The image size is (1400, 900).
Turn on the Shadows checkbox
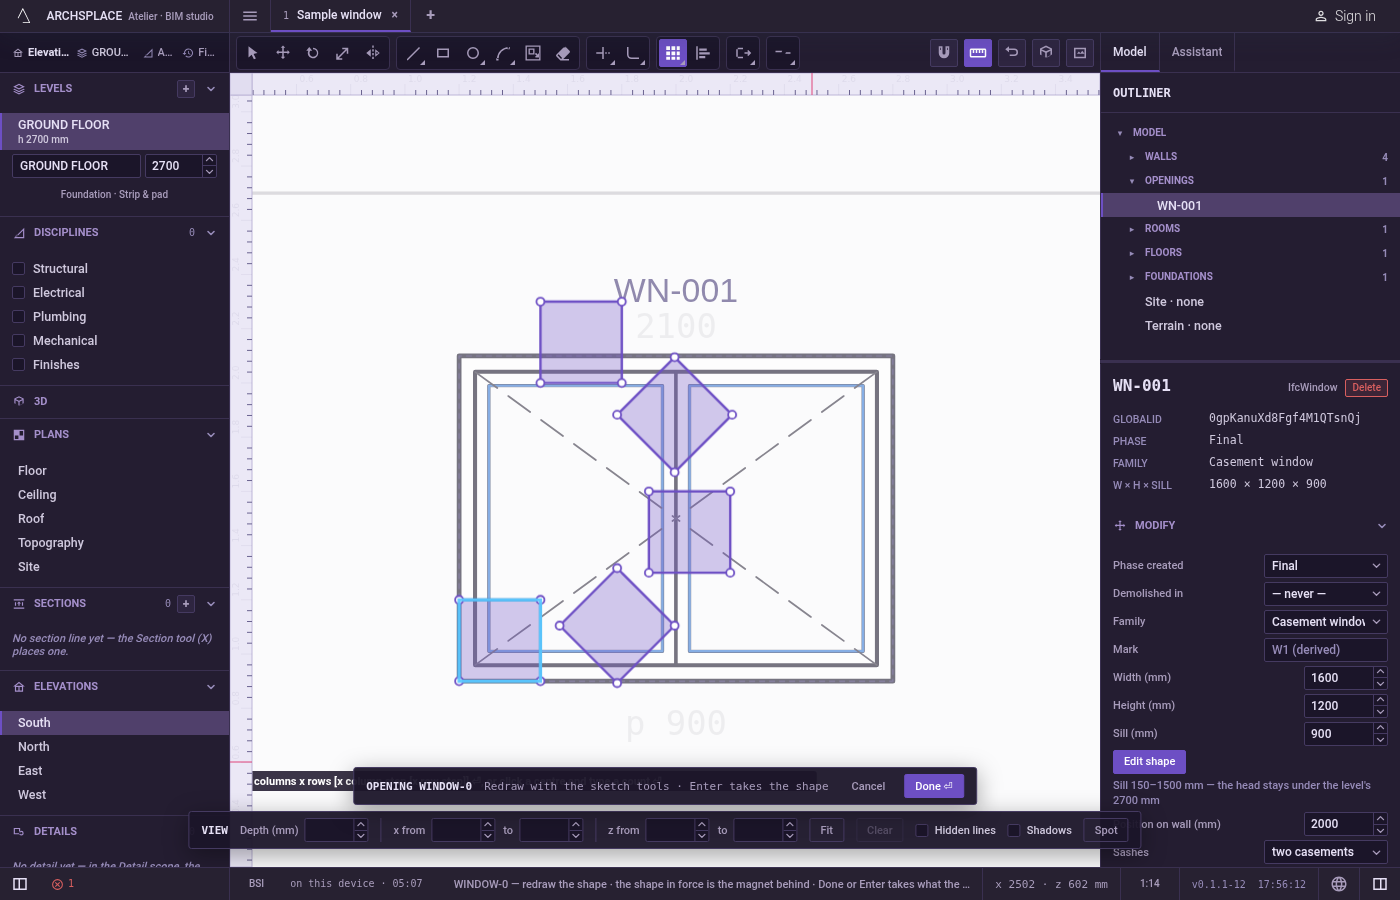point(1014,830)
